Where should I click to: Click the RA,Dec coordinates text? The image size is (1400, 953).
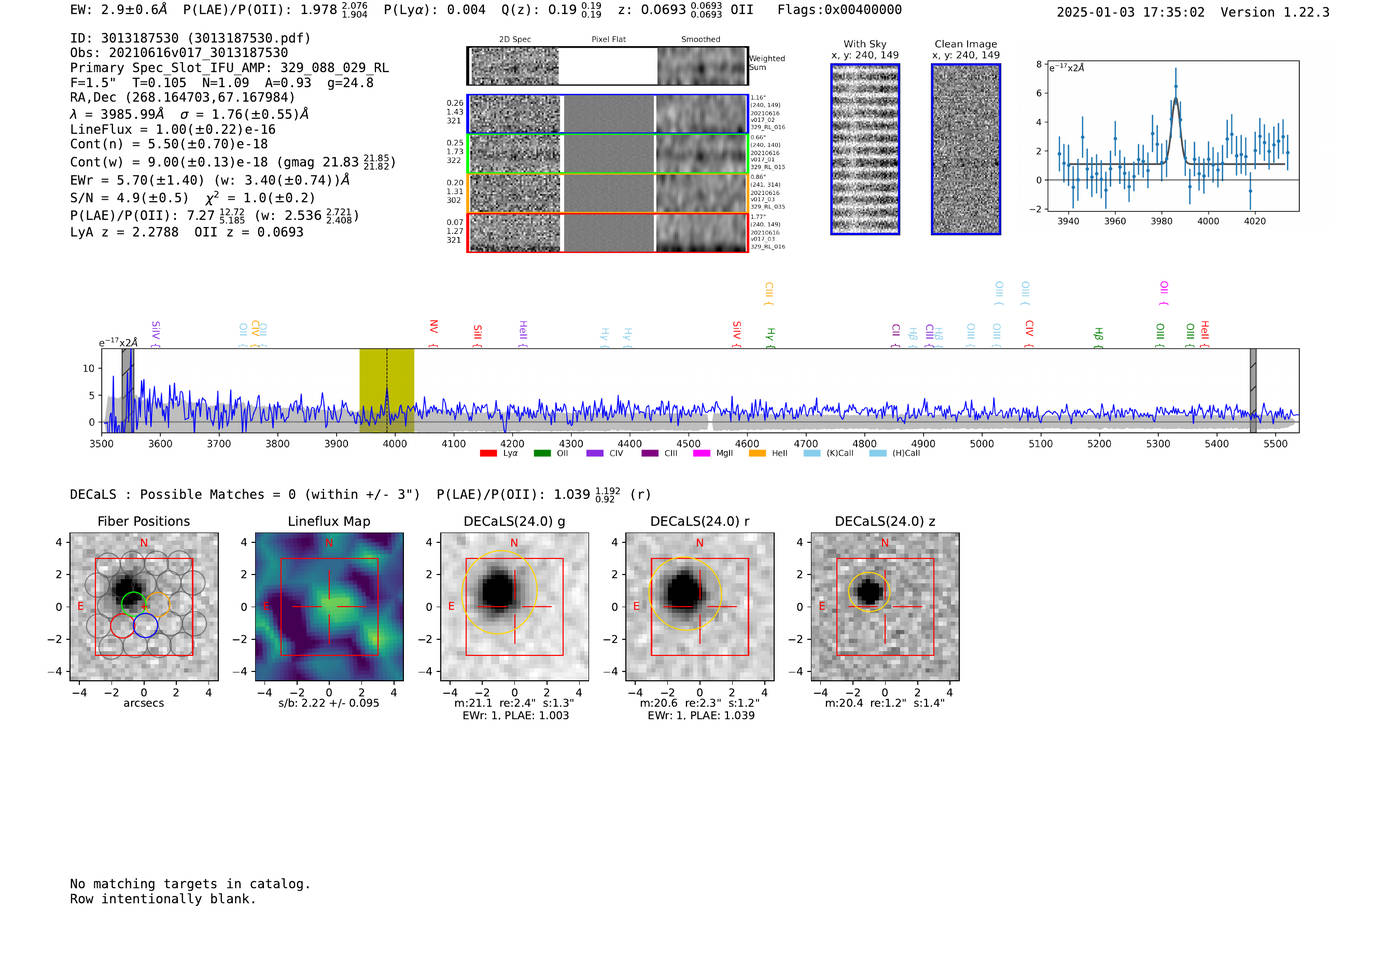click(183, 98)
